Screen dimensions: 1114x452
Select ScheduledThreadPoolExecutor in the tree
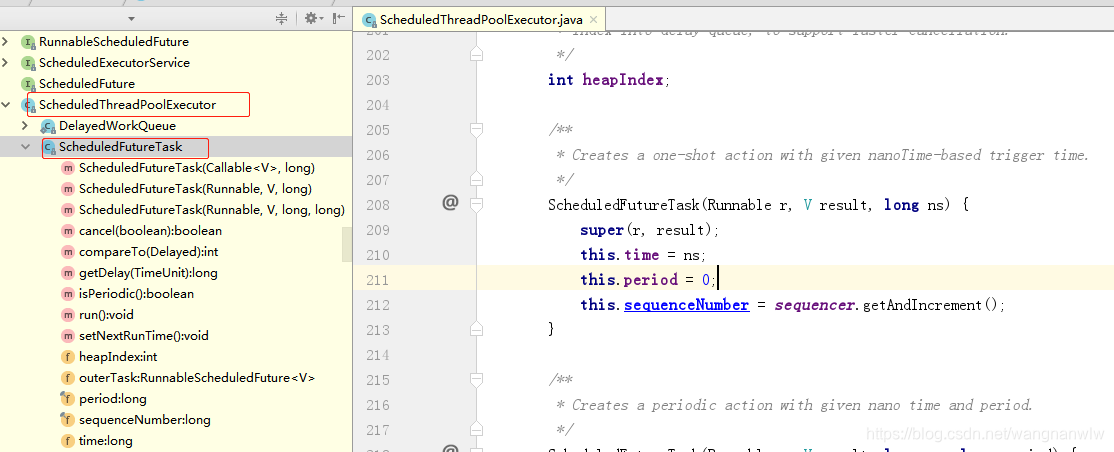[x=127, y=105]
